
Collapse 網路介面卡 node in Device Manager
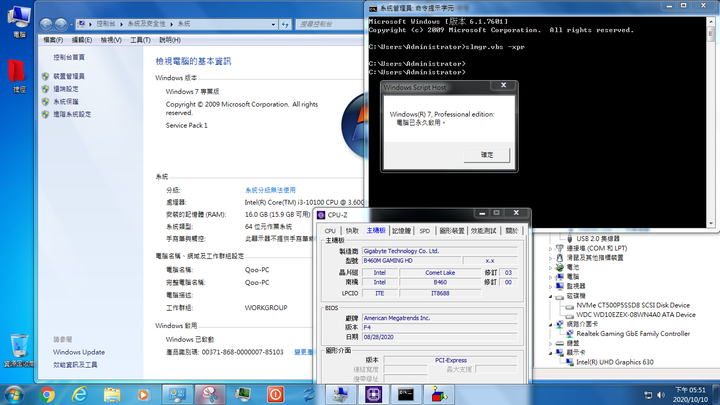coord(550,324)
